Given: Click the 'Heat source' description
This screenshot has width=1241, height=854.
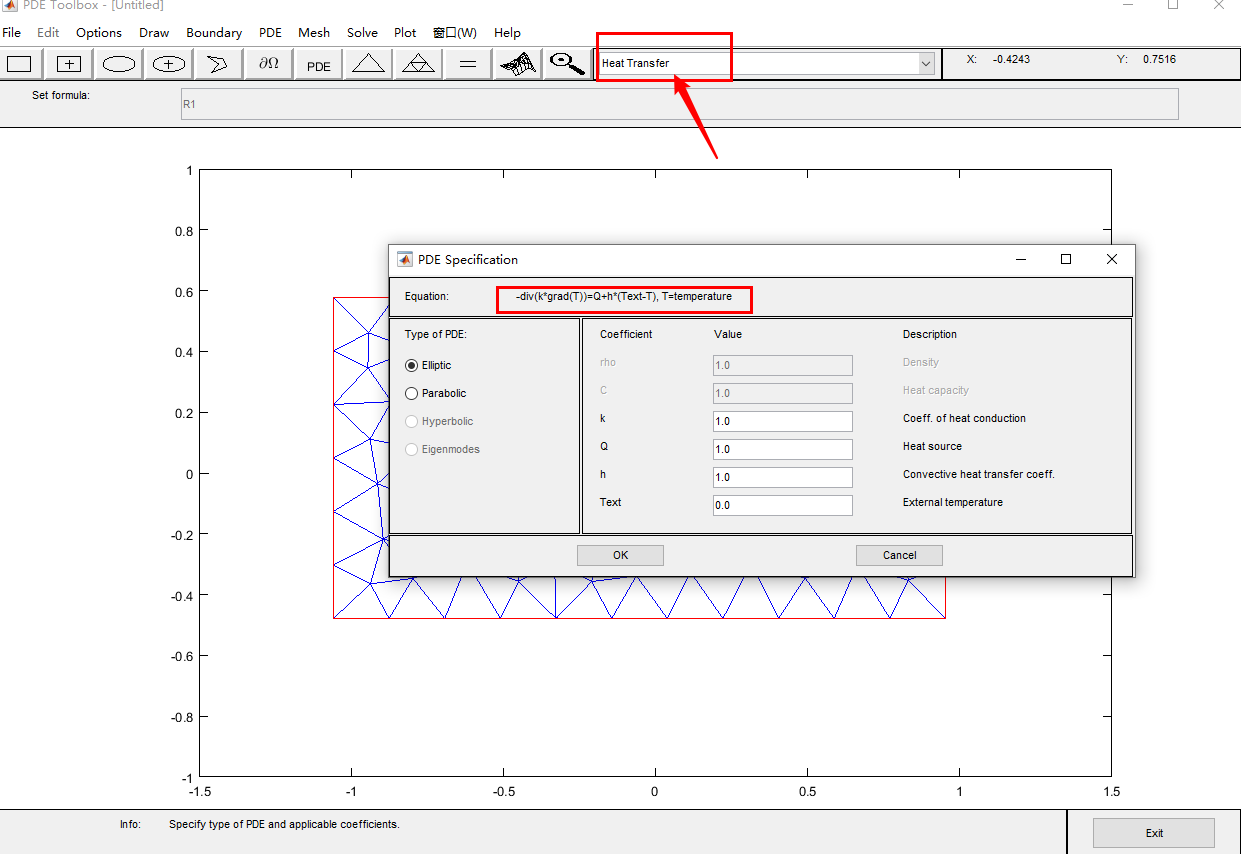Looking at the screenshot, I should coord(932,446).
